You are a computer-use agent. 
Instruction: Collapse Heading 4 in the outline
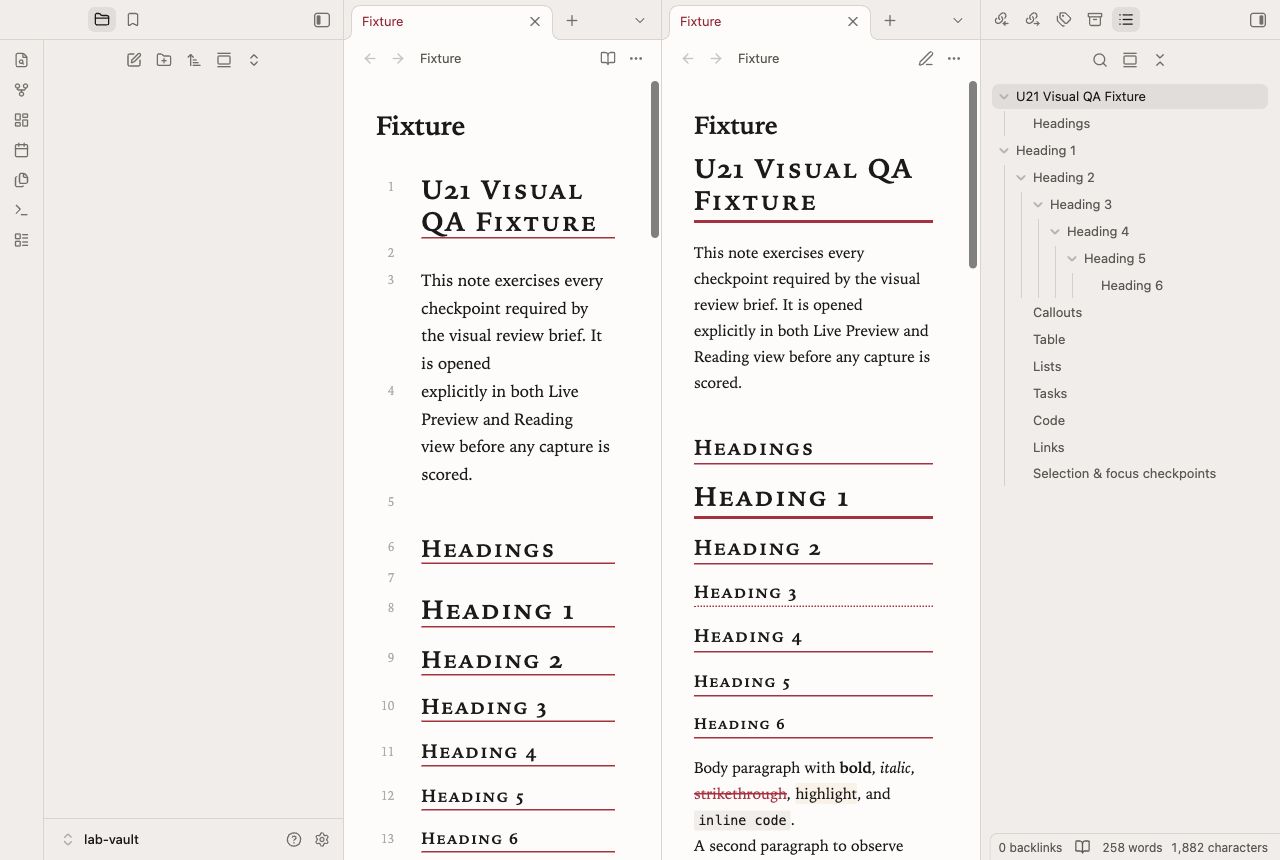1055,232
